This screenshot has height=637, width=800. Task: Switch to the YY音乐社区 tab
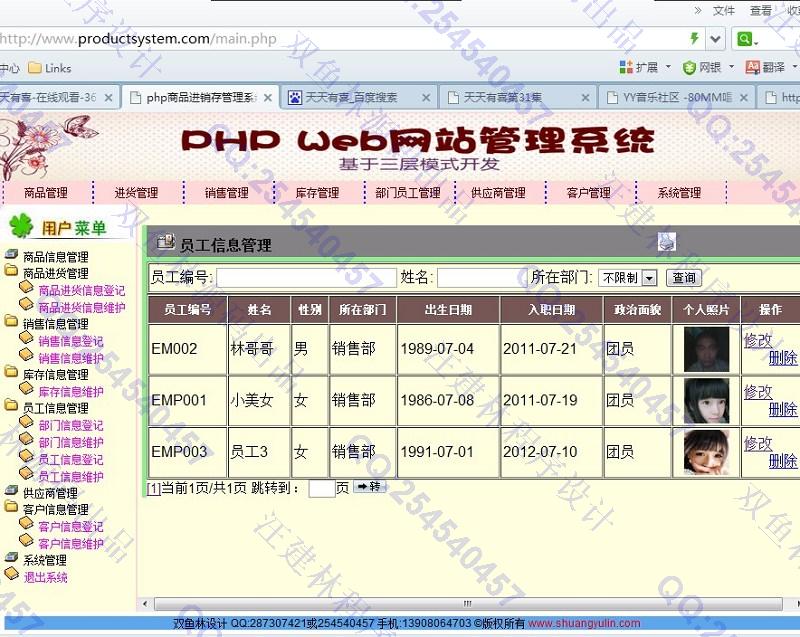tap(677, 97)
